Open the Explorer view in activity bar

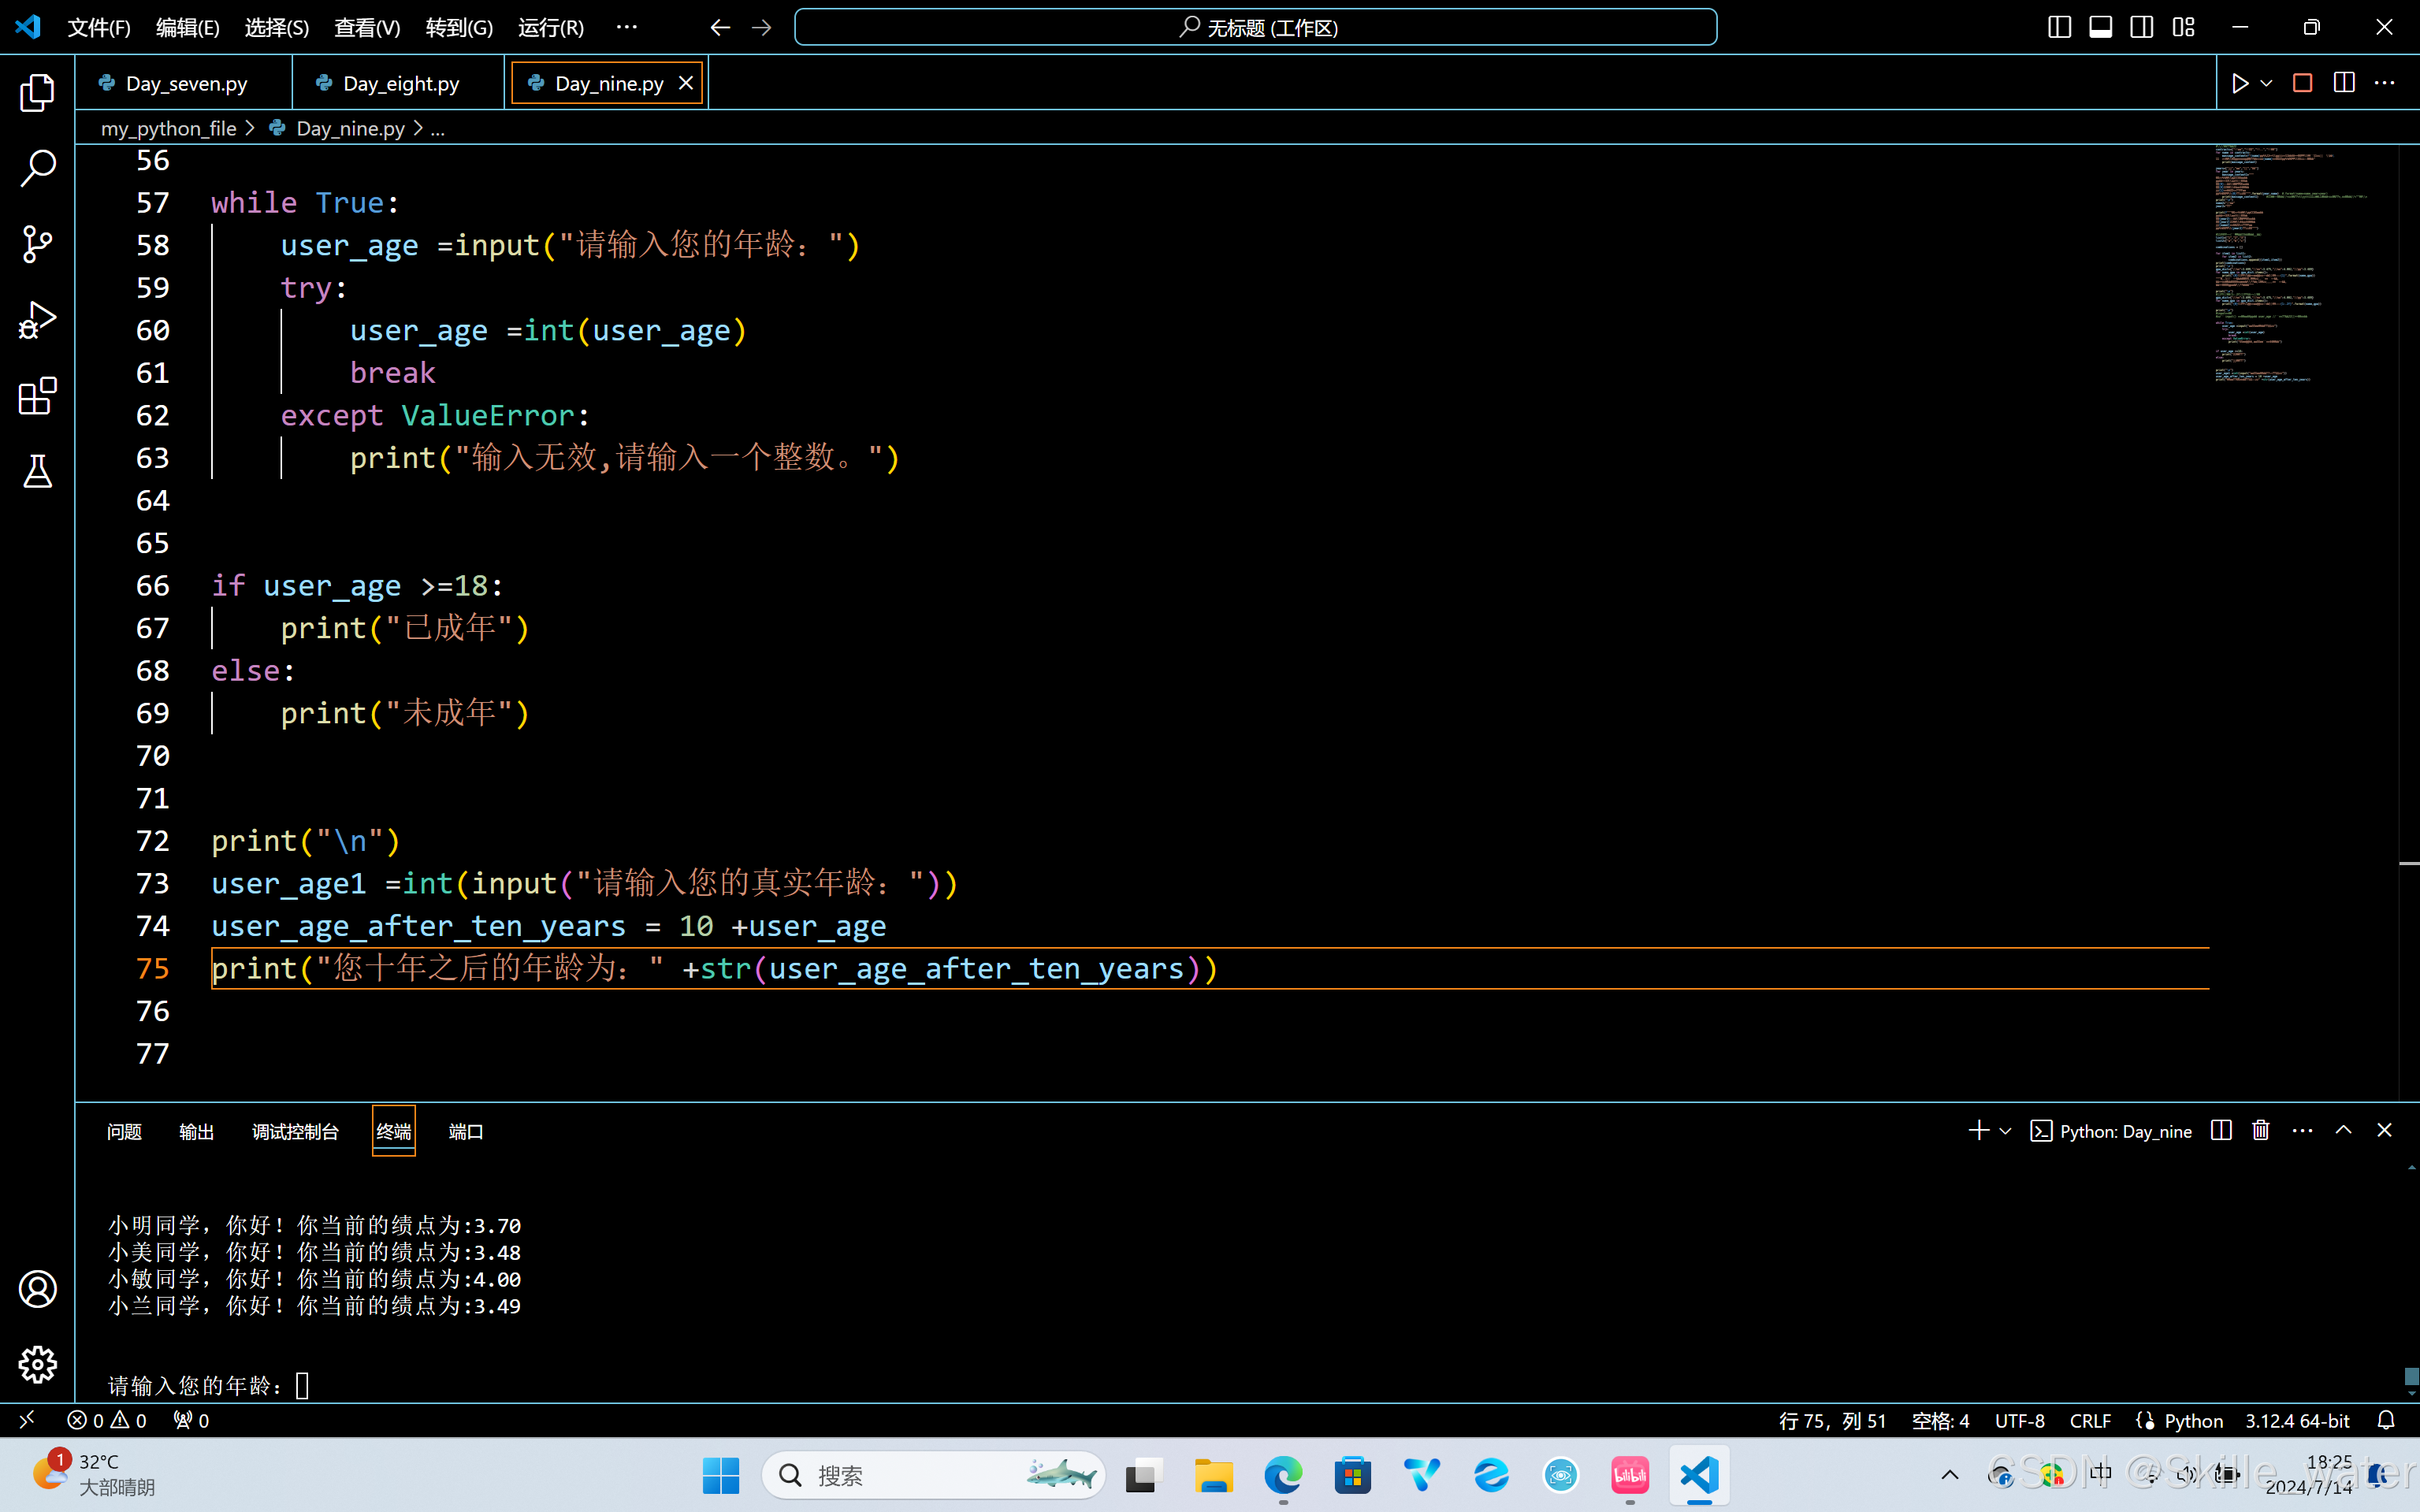(x=37, y=93)
